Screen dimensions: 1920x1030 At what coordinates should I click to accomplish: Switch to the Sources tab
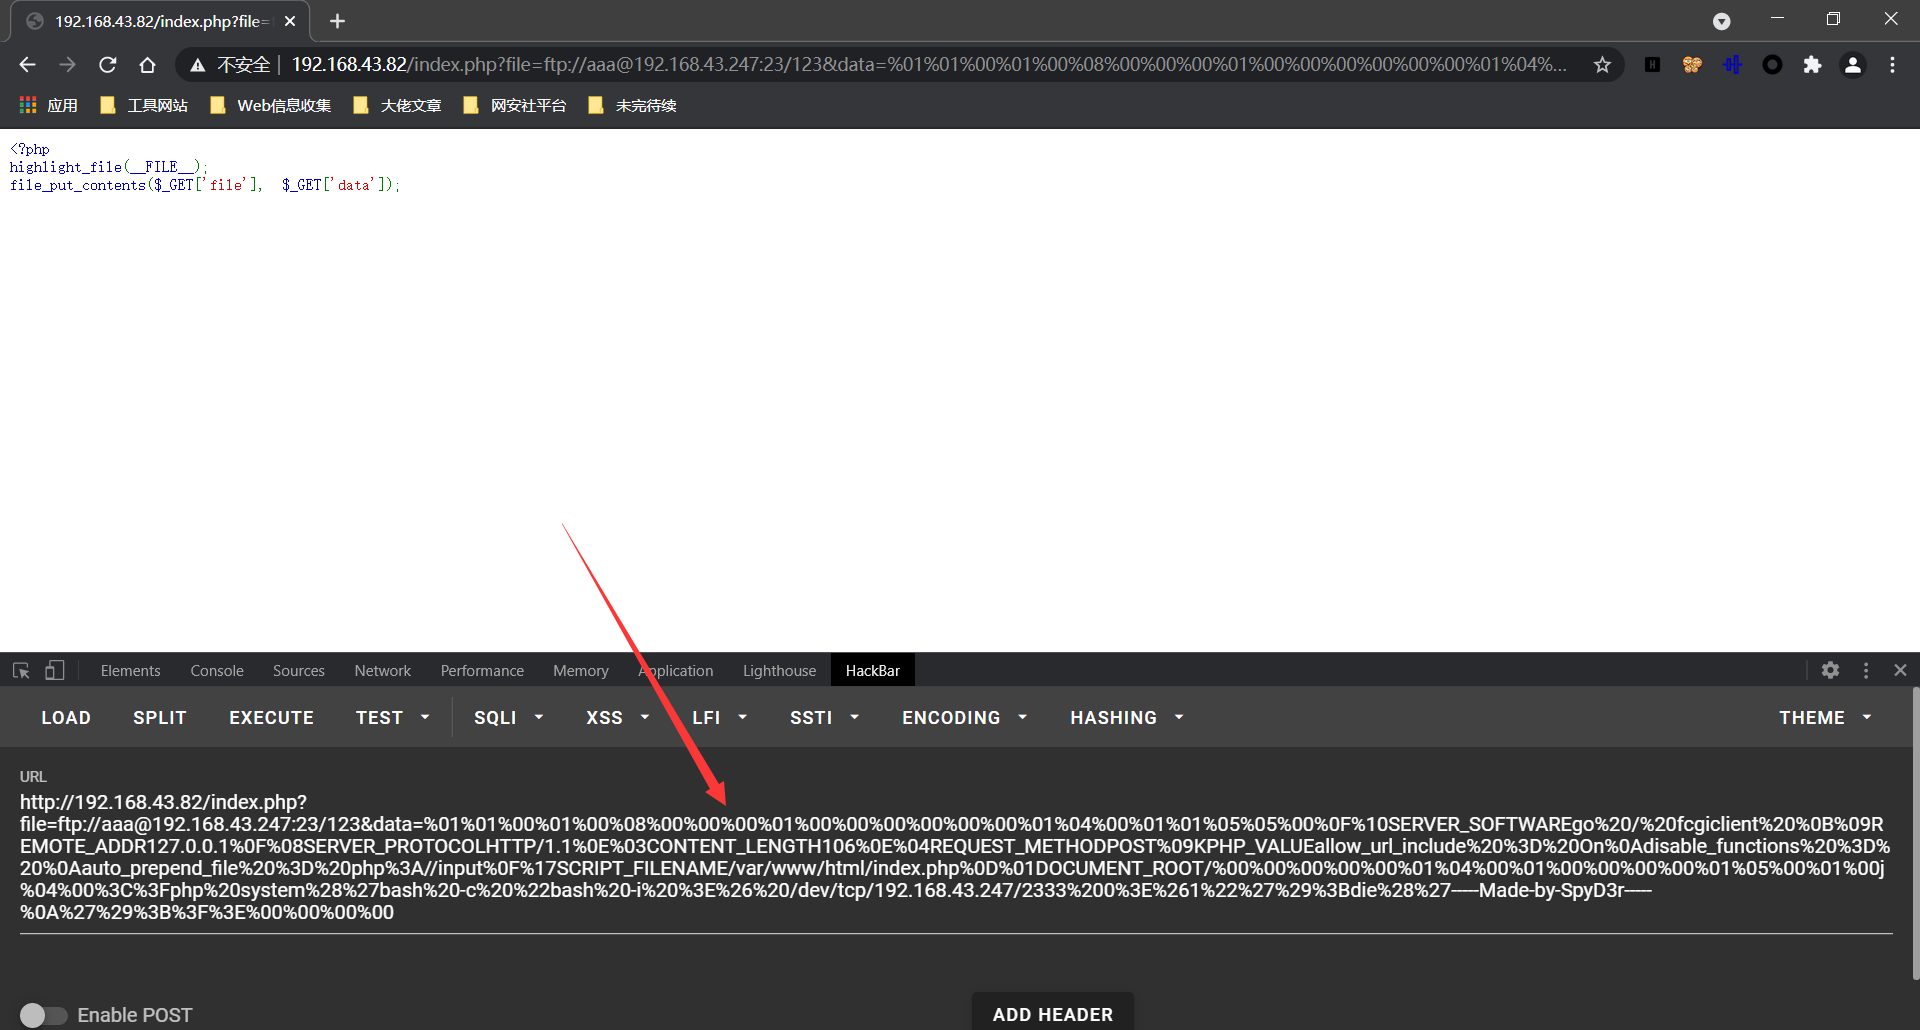(x=298, y=670)
